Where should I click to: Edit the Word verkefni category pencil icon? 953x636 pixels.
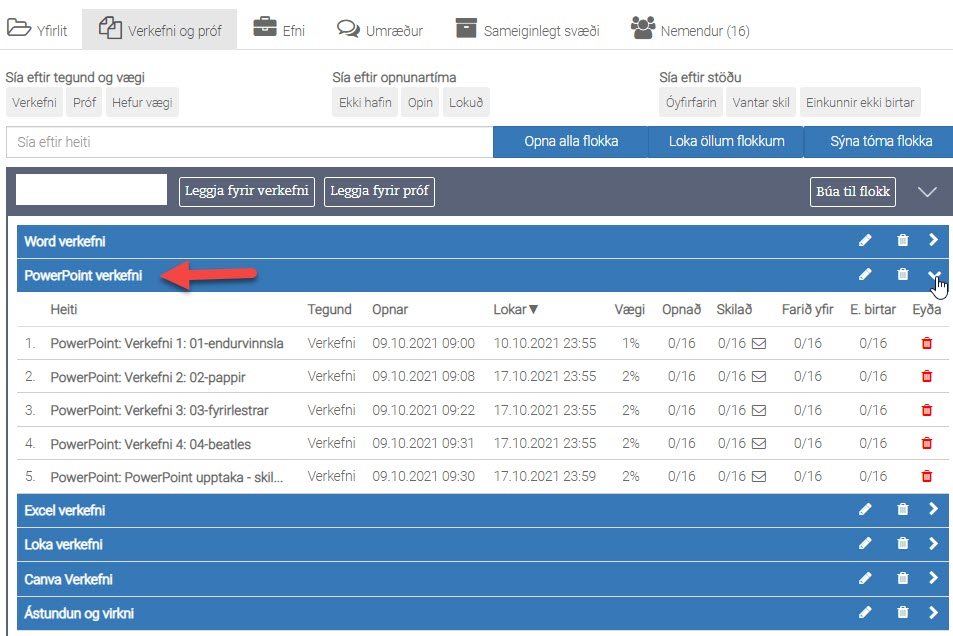point(865,240)
